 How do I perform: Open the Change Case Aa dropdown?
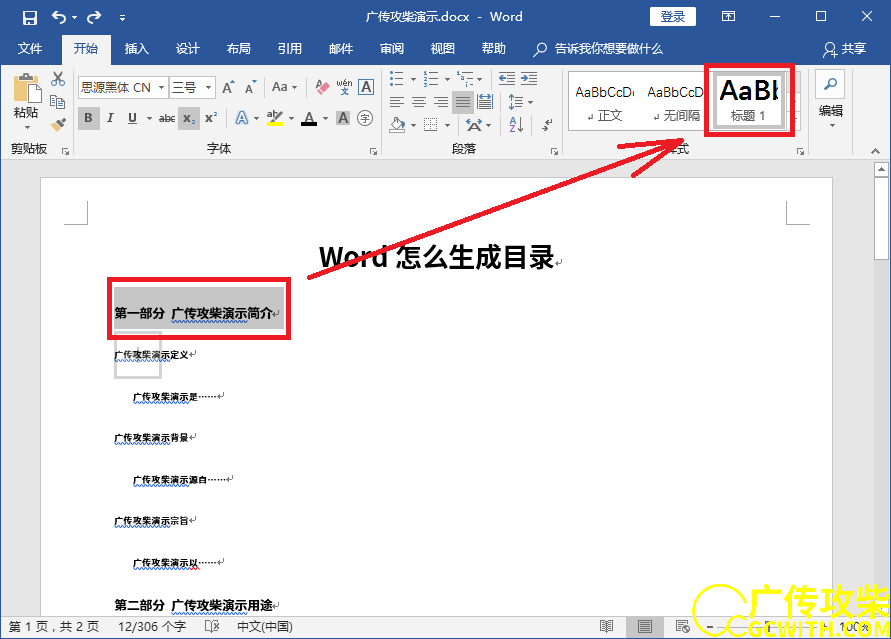[x=284, y=87]
